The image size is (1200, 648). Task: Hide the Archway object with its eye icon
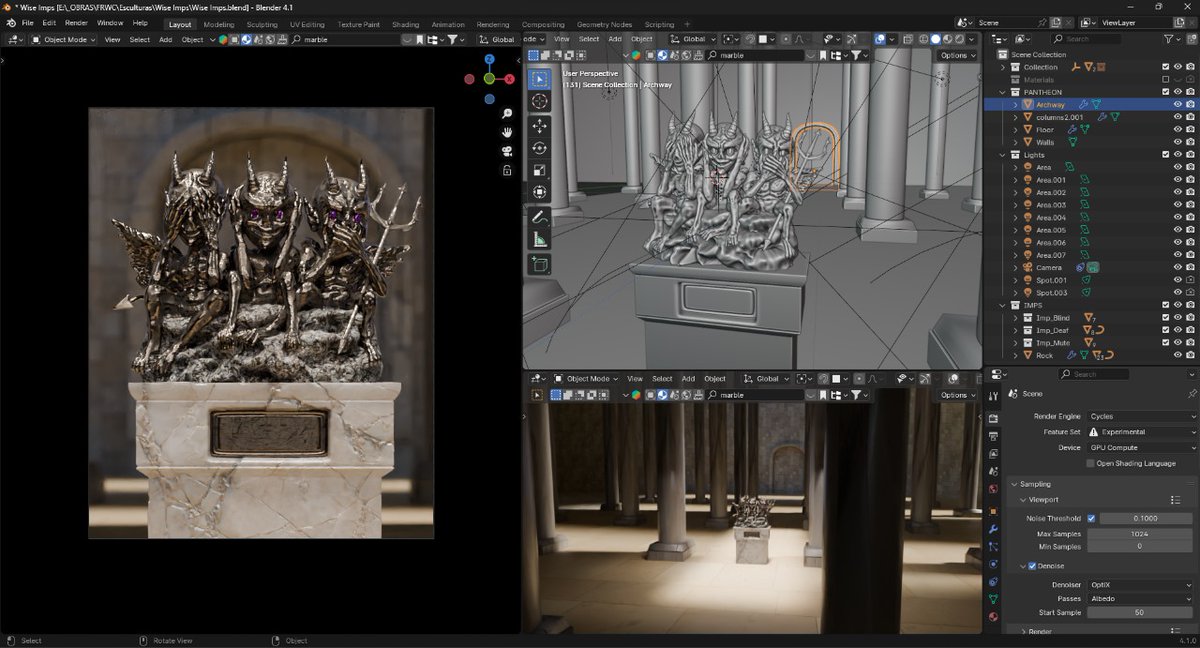click(1178, 104)
